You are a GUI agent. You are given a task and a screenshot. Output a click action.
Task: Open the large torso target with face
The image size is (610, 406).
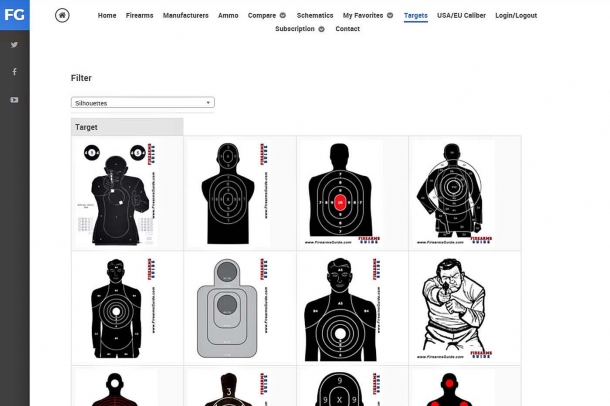click(x=341, y=308)
